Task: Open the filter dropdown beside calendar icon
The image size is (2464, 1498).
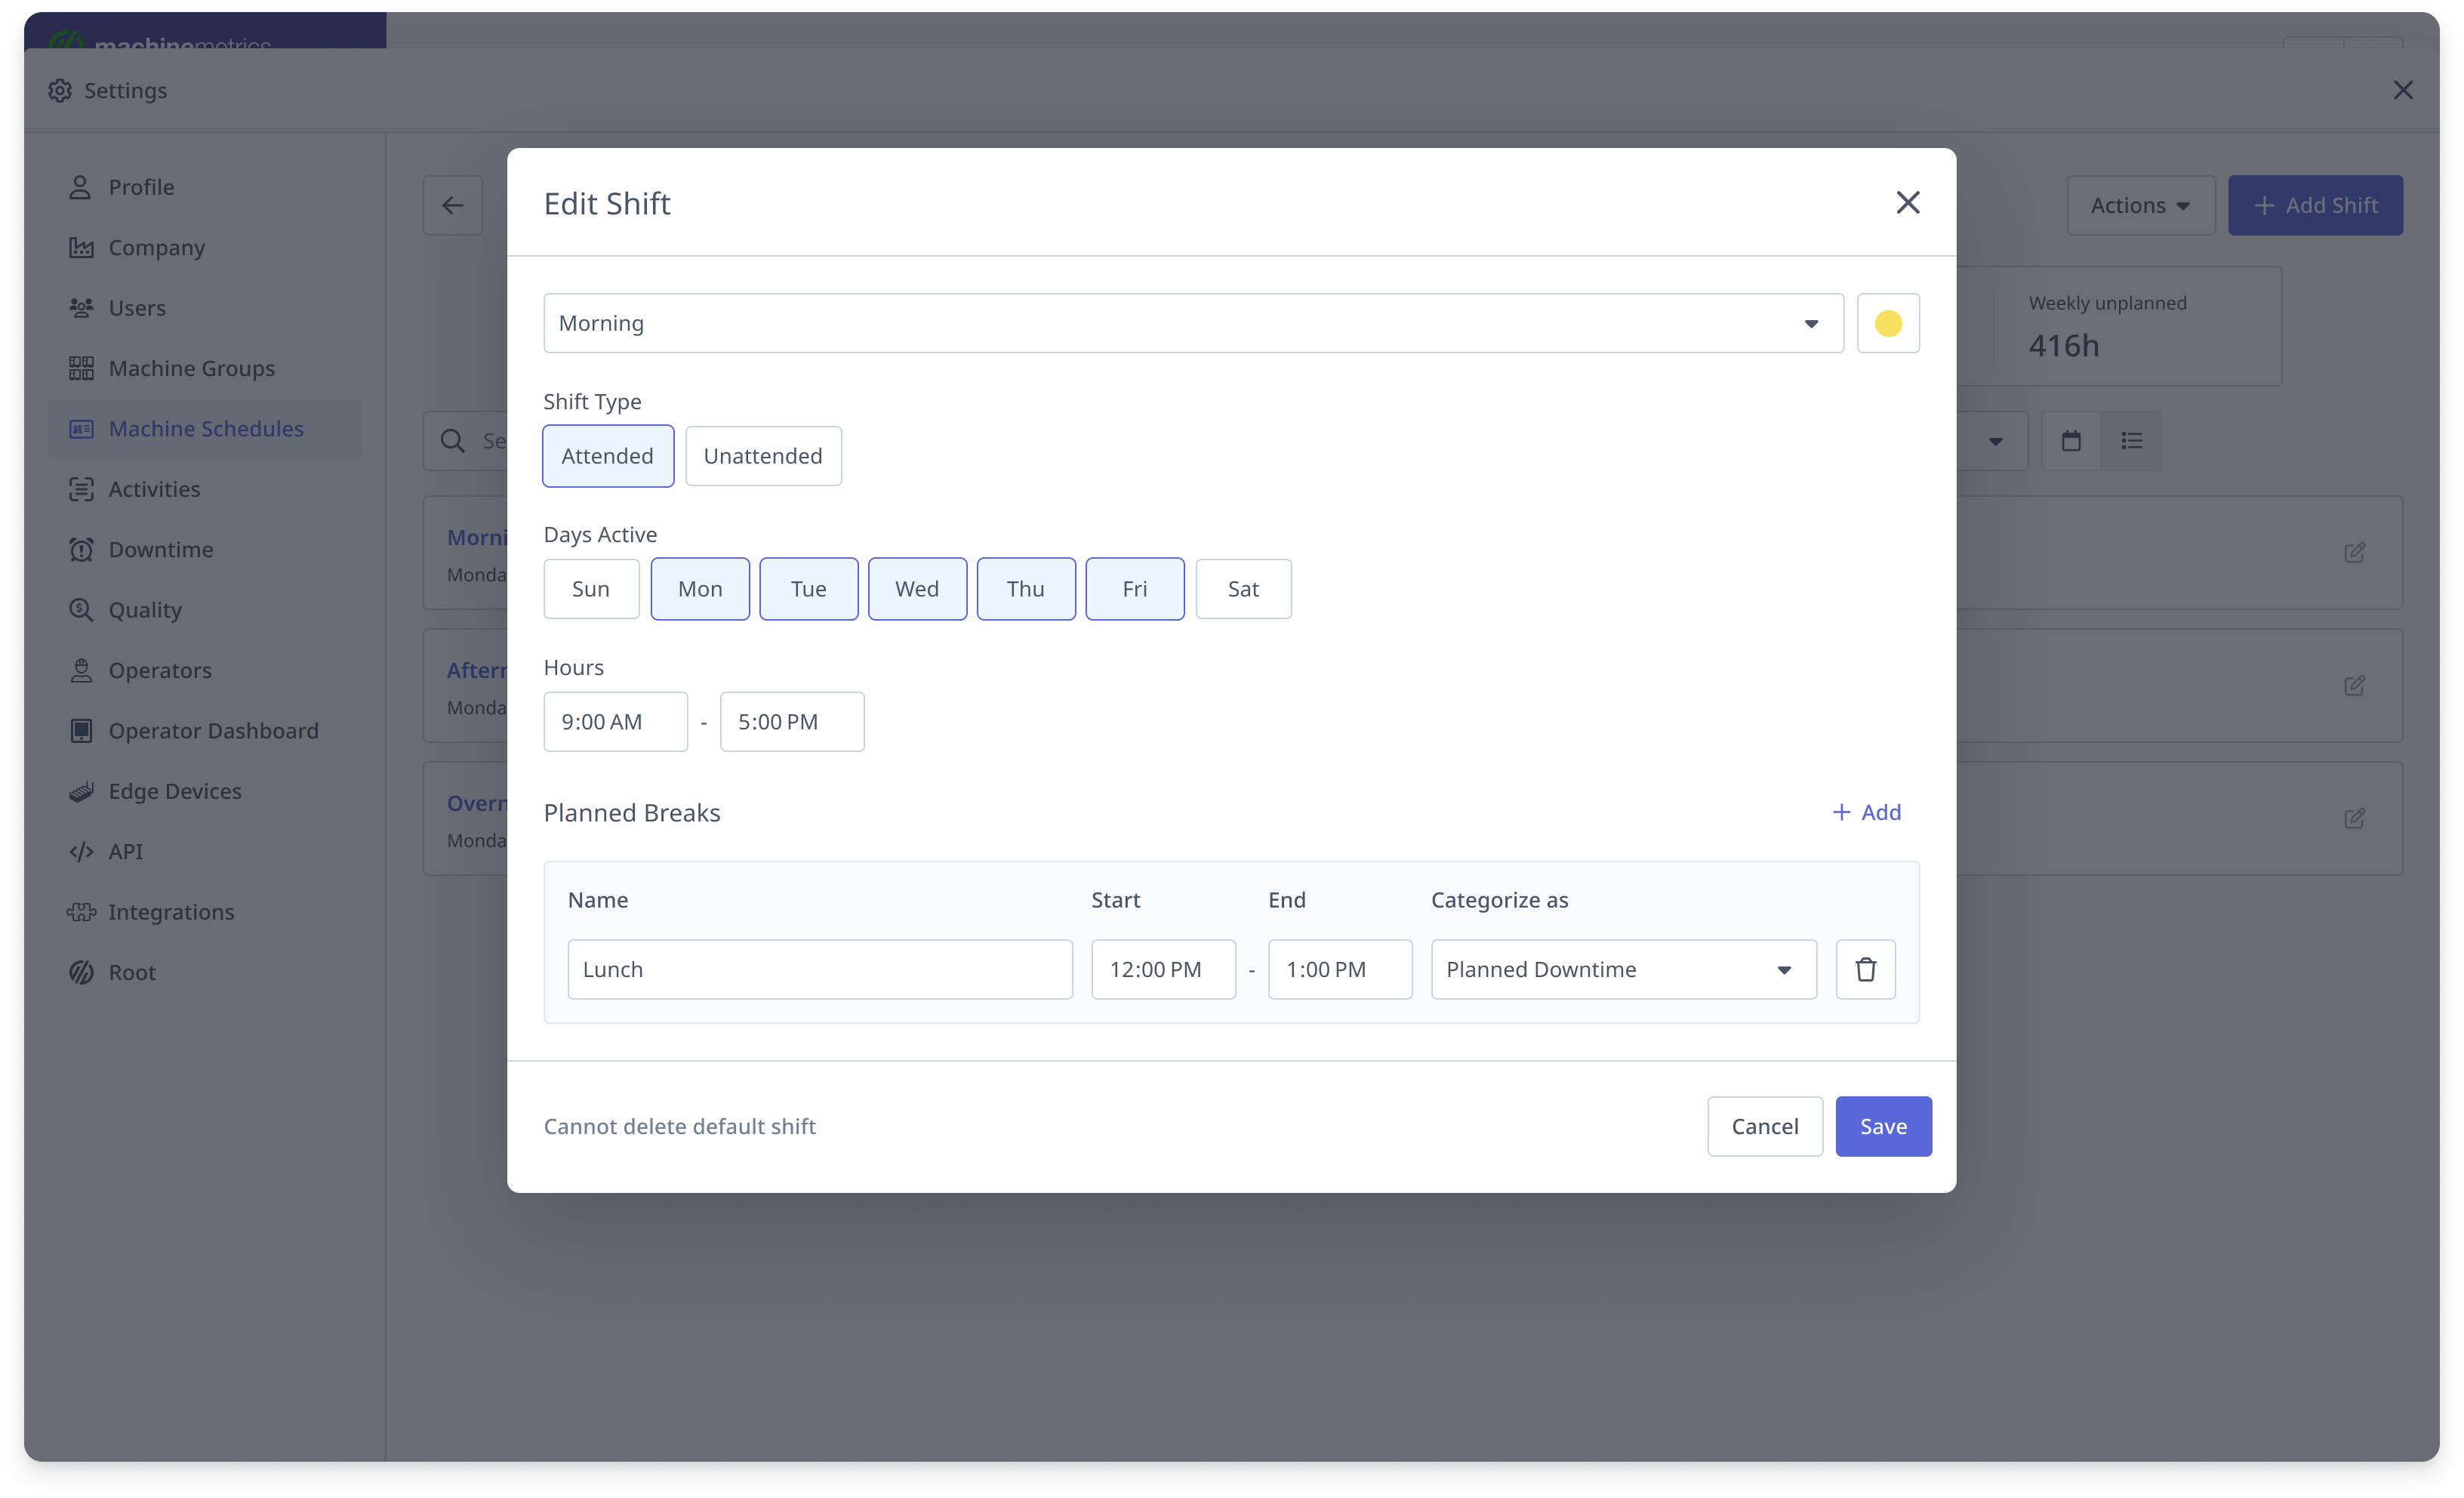Action: click(x=1995, y=440)
